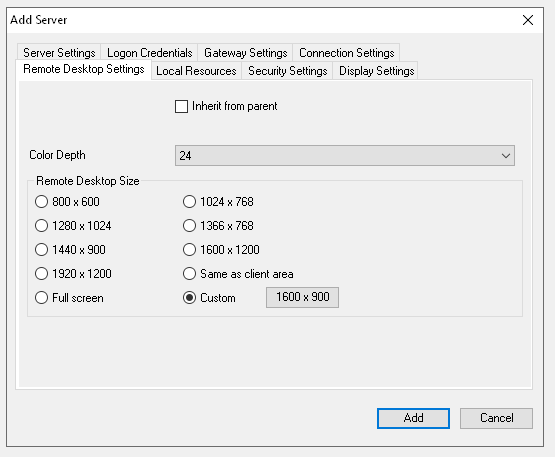This screenshot has height=457, width=555.
Task: Open the Server Settings tab
Action: pyautogui.click(x=59, y=53)
